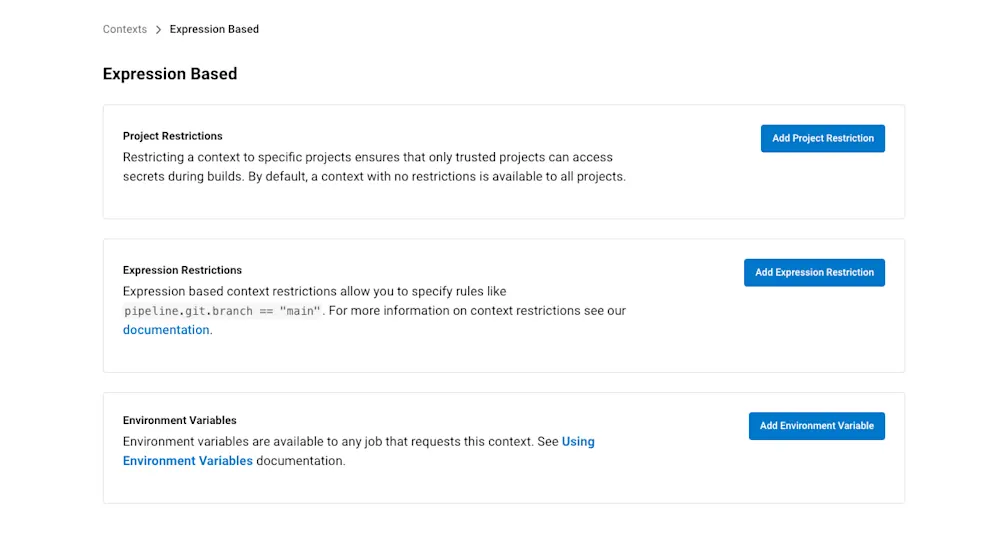Select the Expression Restrictions section title
Screen dimensions: 984x539
(x=182, y=270)
